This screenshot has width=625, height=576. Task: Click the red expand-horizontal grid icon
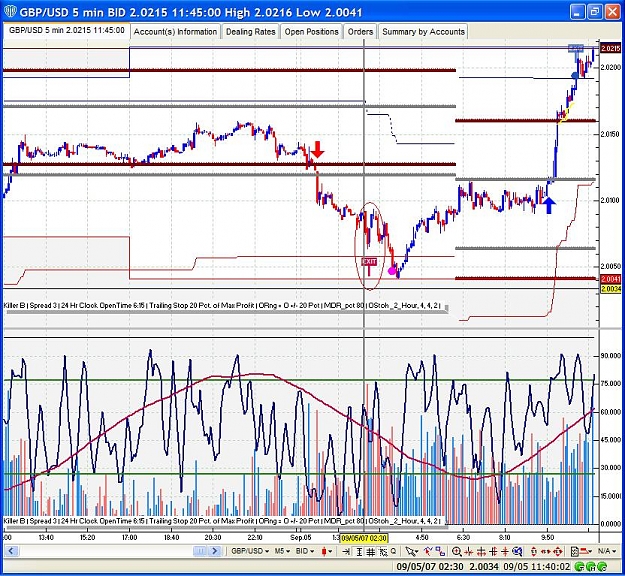click(x=481, y=551)
